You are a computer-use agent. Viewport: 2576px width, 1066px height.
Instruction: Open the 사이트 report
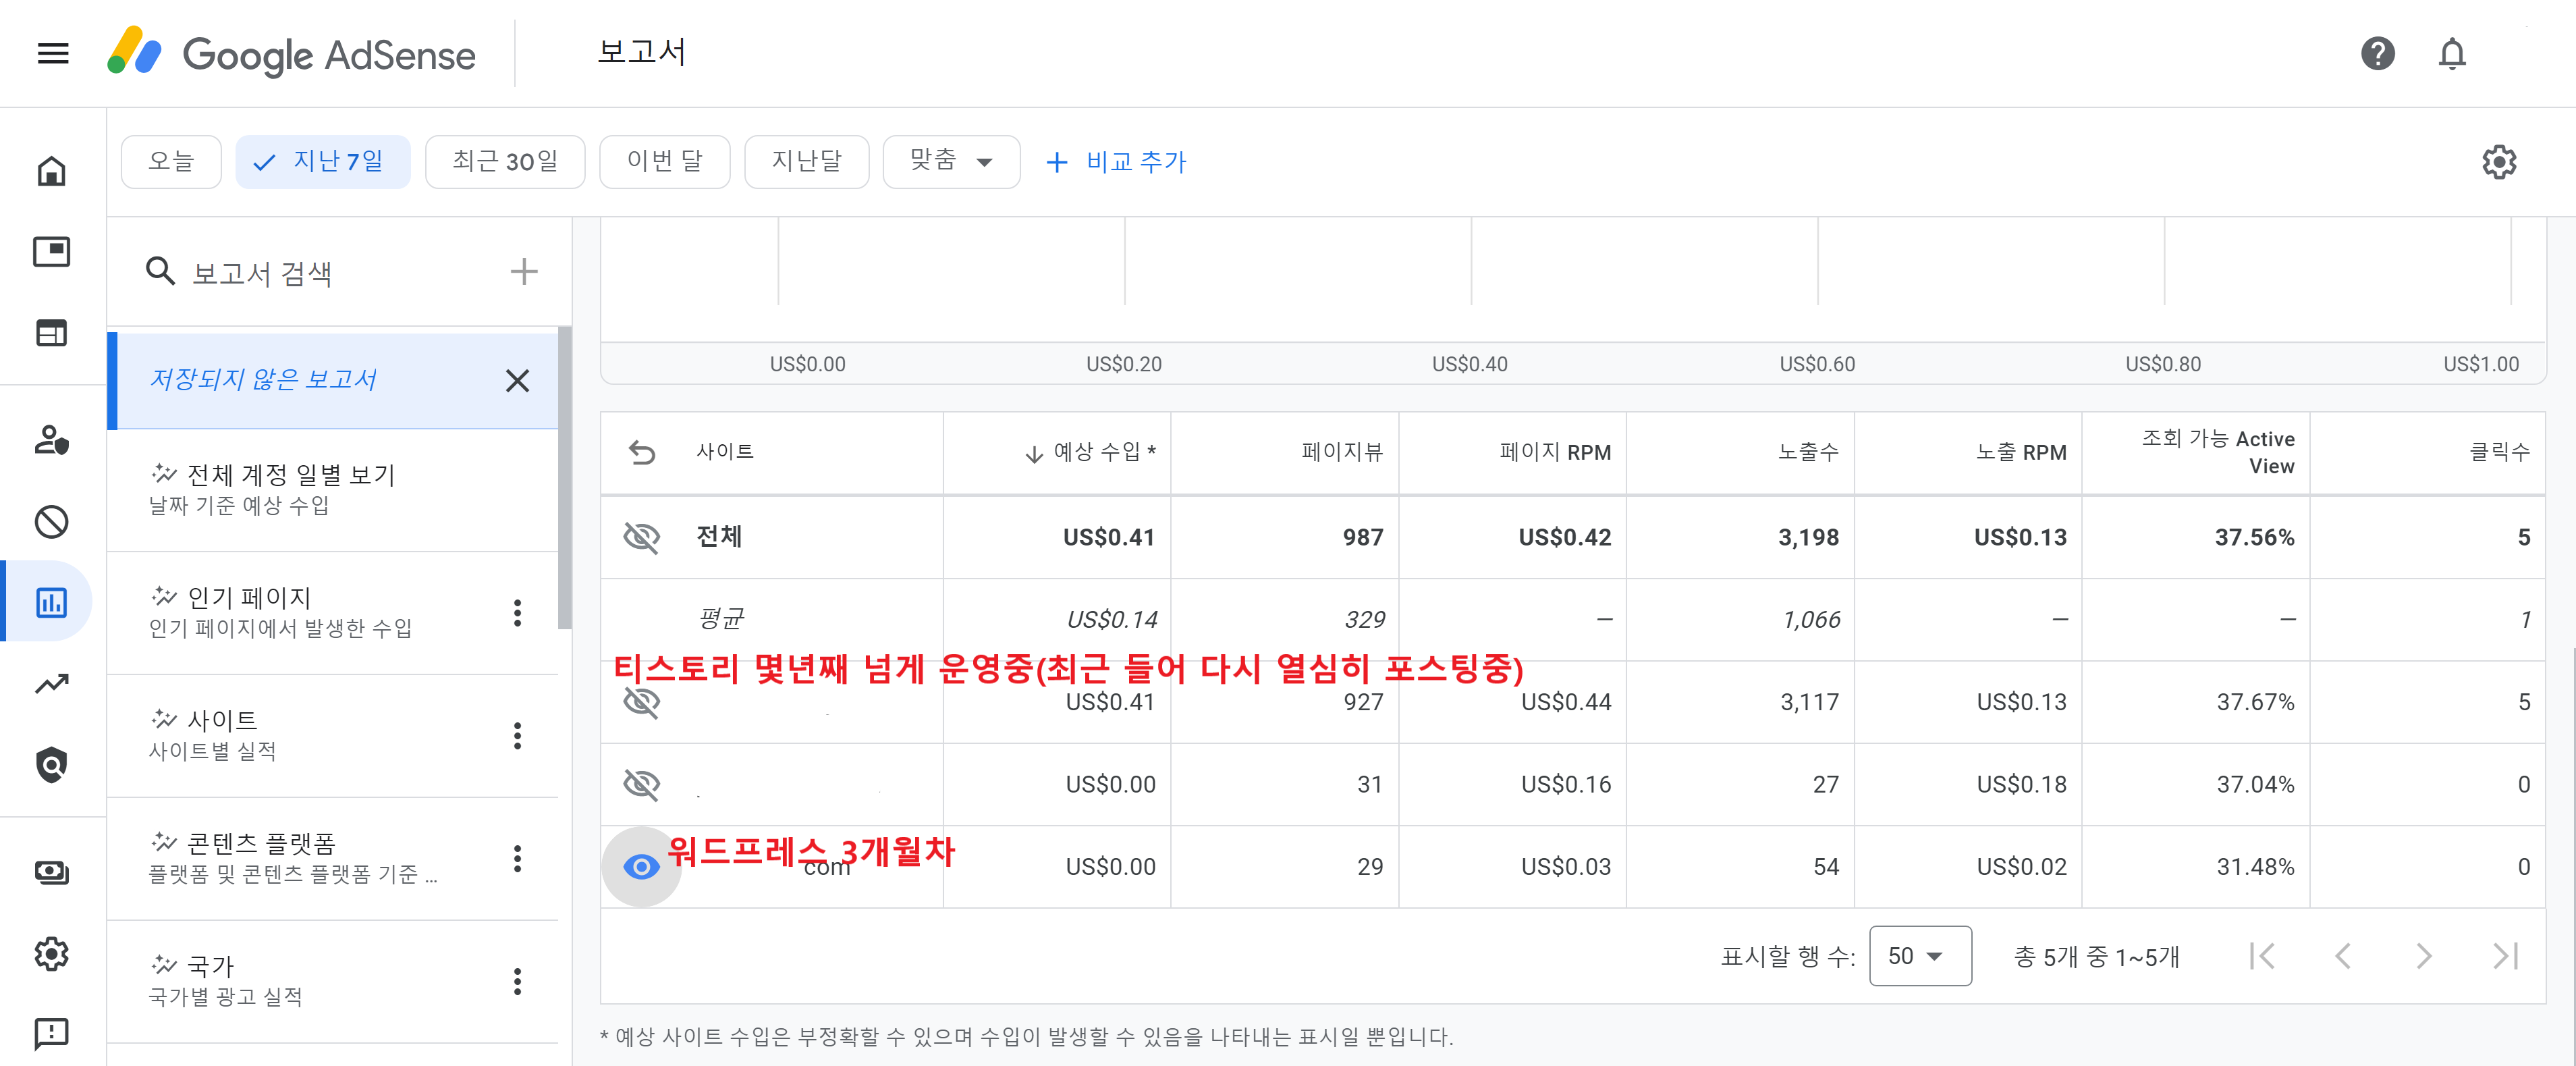tap(332, 736)
